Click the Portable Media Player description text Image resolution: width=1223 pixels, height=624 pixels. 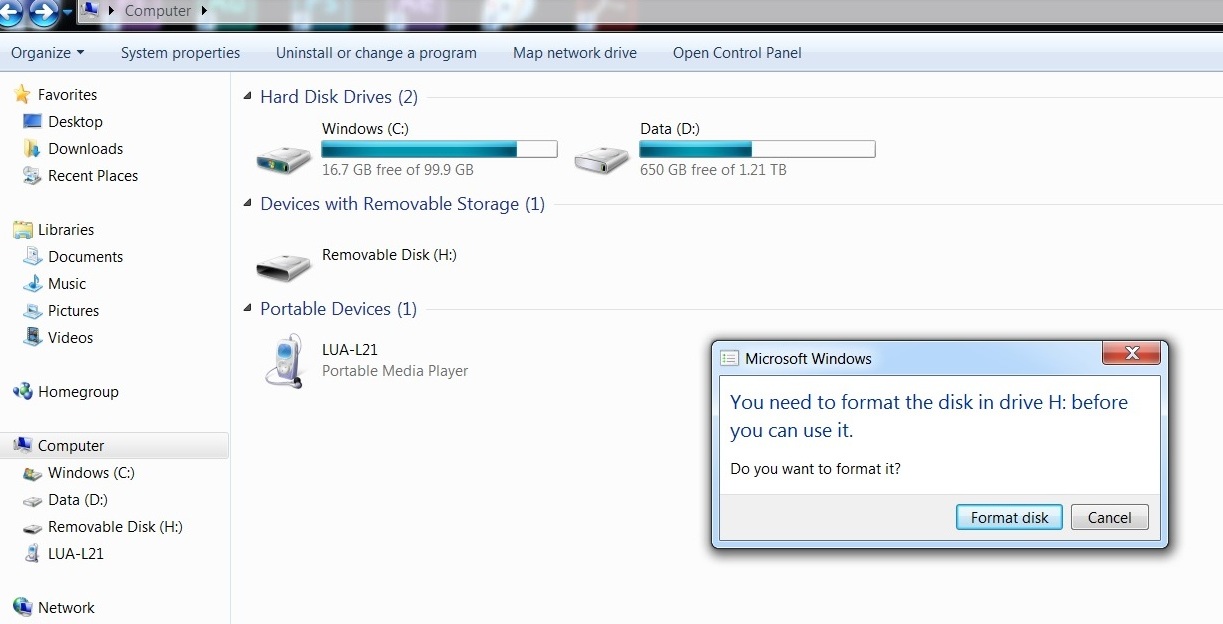(x=395, y=371)
